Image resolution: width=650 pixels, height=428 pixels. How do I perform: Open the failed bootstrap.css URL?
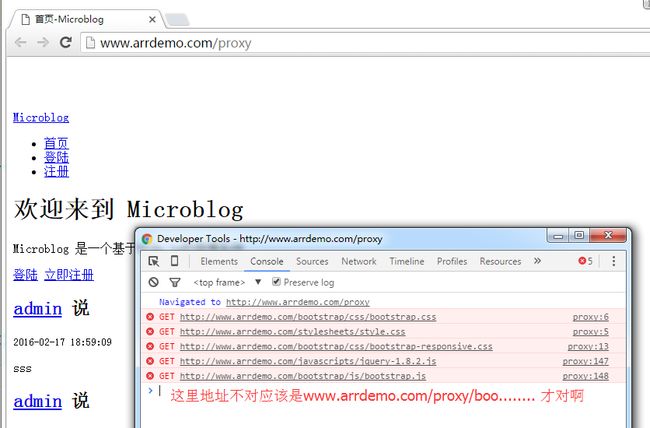[x=308, y=317]
